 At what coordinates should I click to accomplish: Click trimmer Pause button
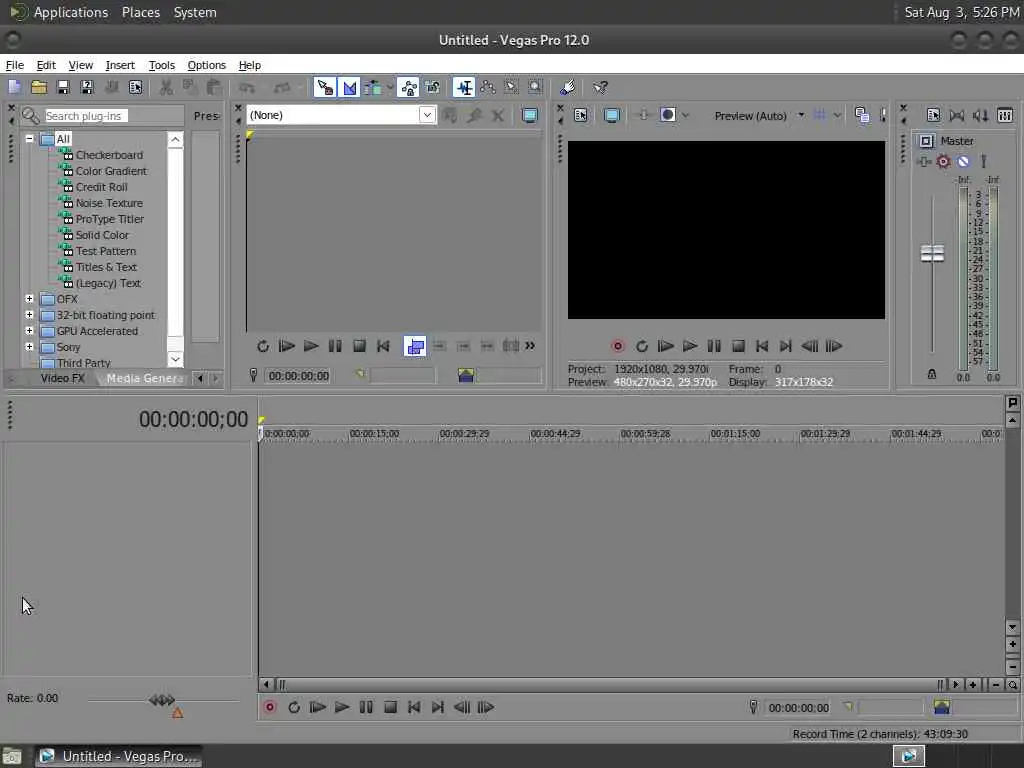(x=335, y=346)
